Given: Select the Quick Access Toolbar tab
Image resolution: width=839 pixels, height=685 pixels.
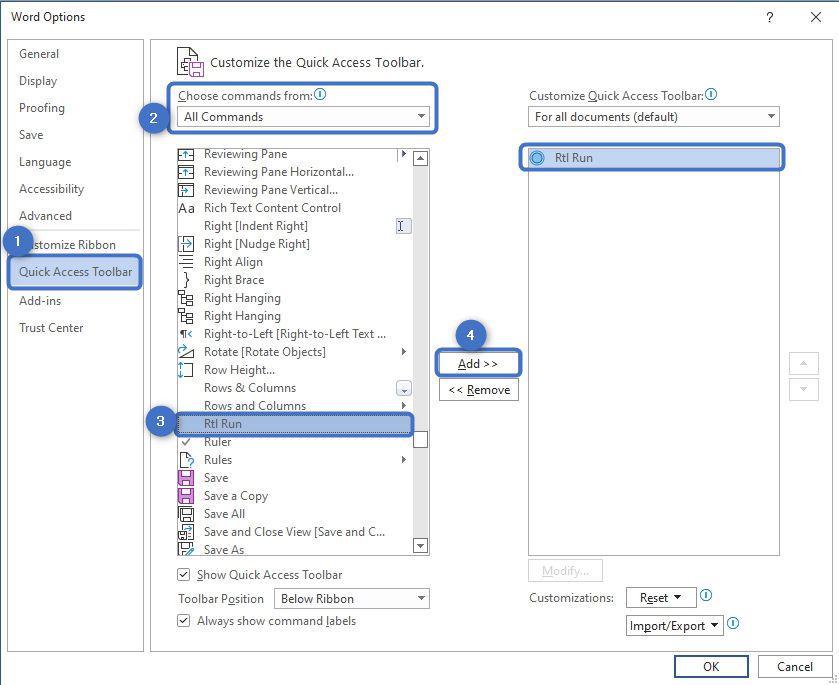Looking at the screenshot, I should pos(75,272).
